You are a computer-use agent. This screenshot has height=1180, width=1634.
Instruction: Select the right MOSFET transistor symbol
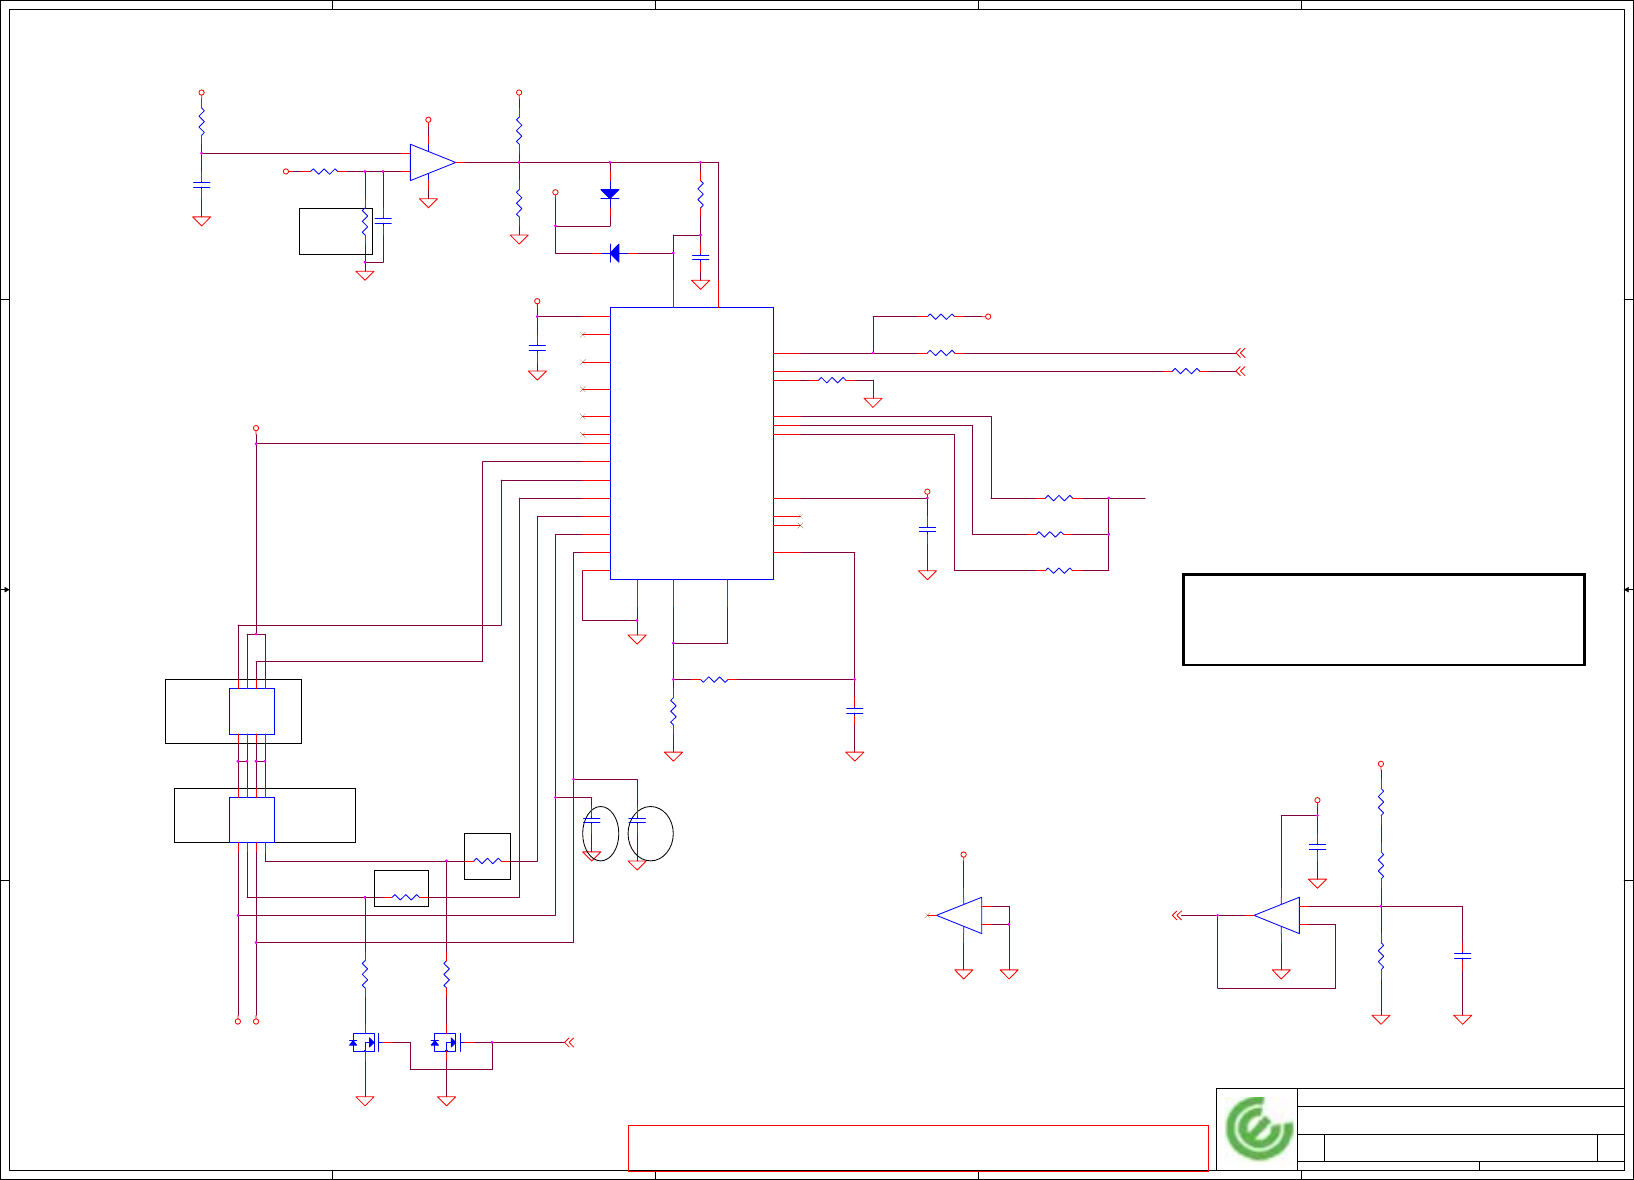point(446,1043)
